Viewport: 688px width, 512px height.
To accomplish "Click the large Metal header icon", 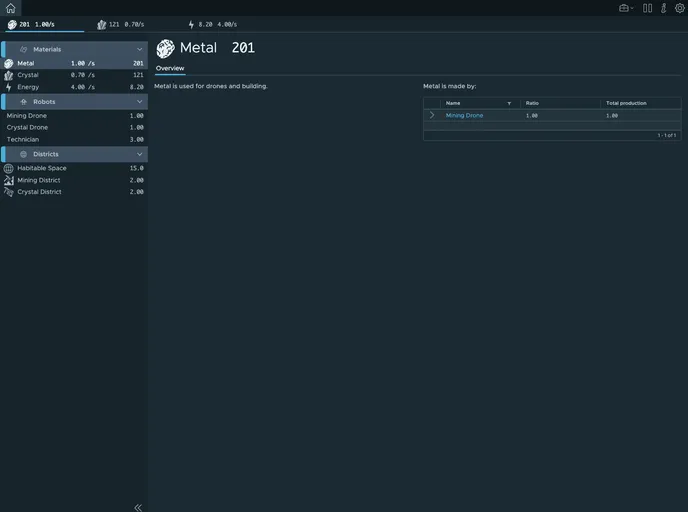I will pyautogui.click(x=165, y=48).
